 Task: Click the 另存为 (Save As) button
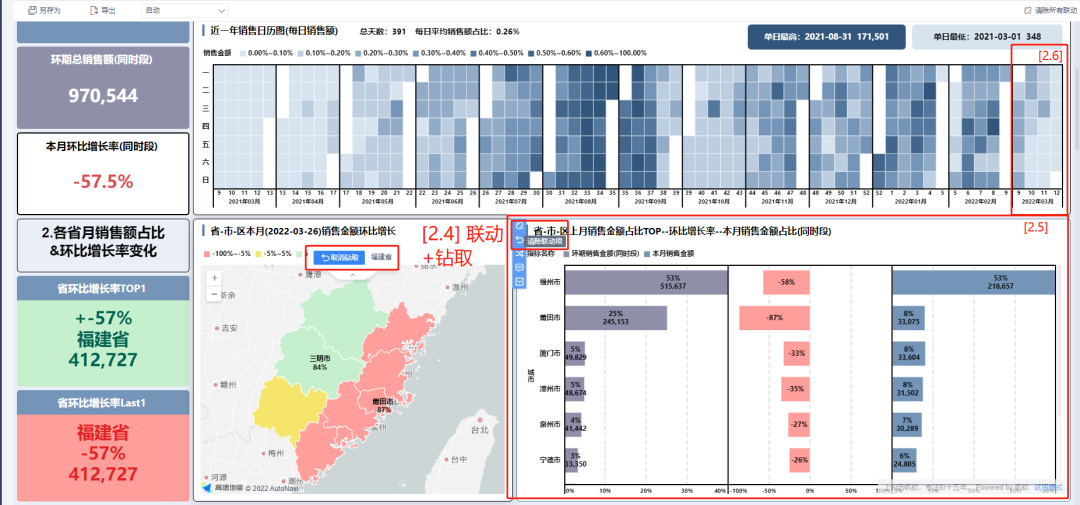44,10
